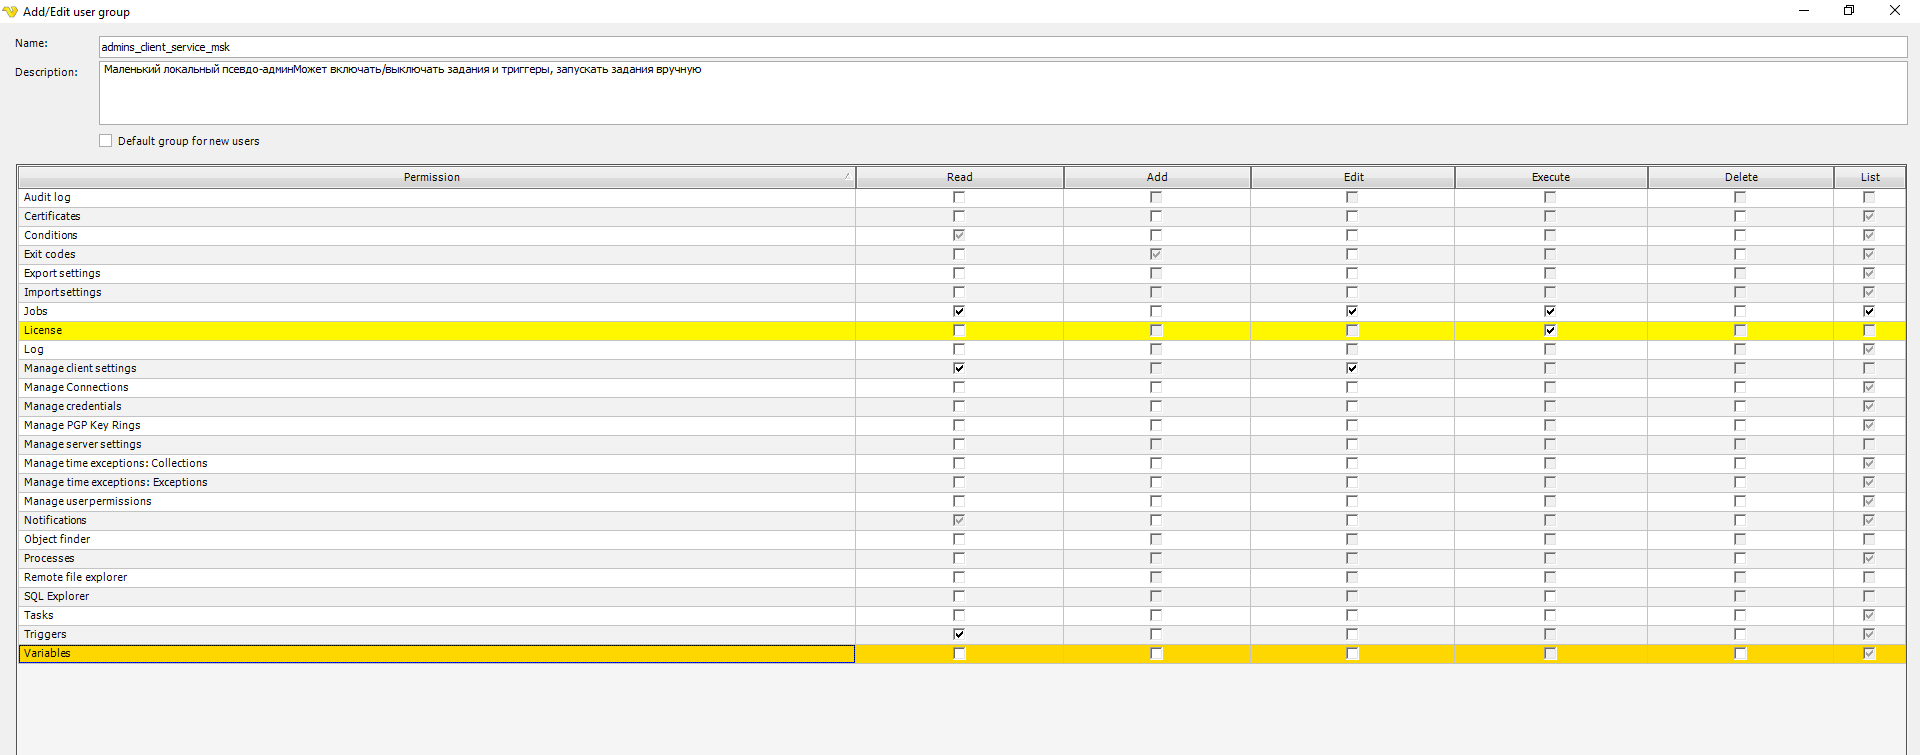Minimize the Add/Edit user group window
Image resolution: width=1920 pixels, height=755 pixels.
[x=1804, y=11]
